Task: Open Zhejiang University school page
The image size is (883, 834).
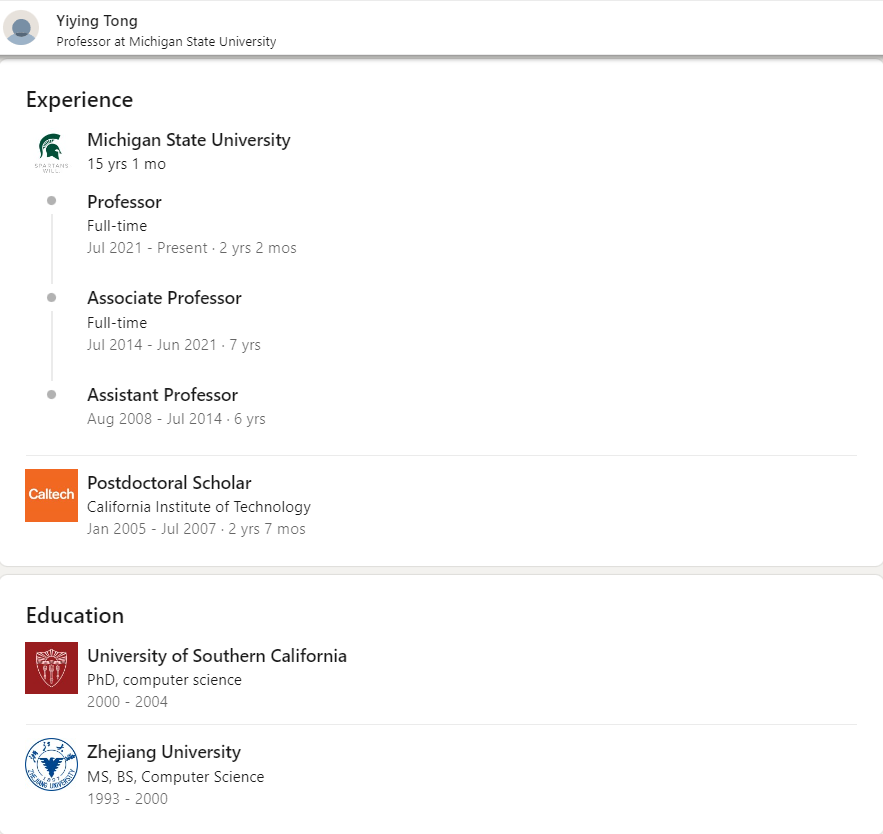Action: pyautogui.click(x=164, y=752)
